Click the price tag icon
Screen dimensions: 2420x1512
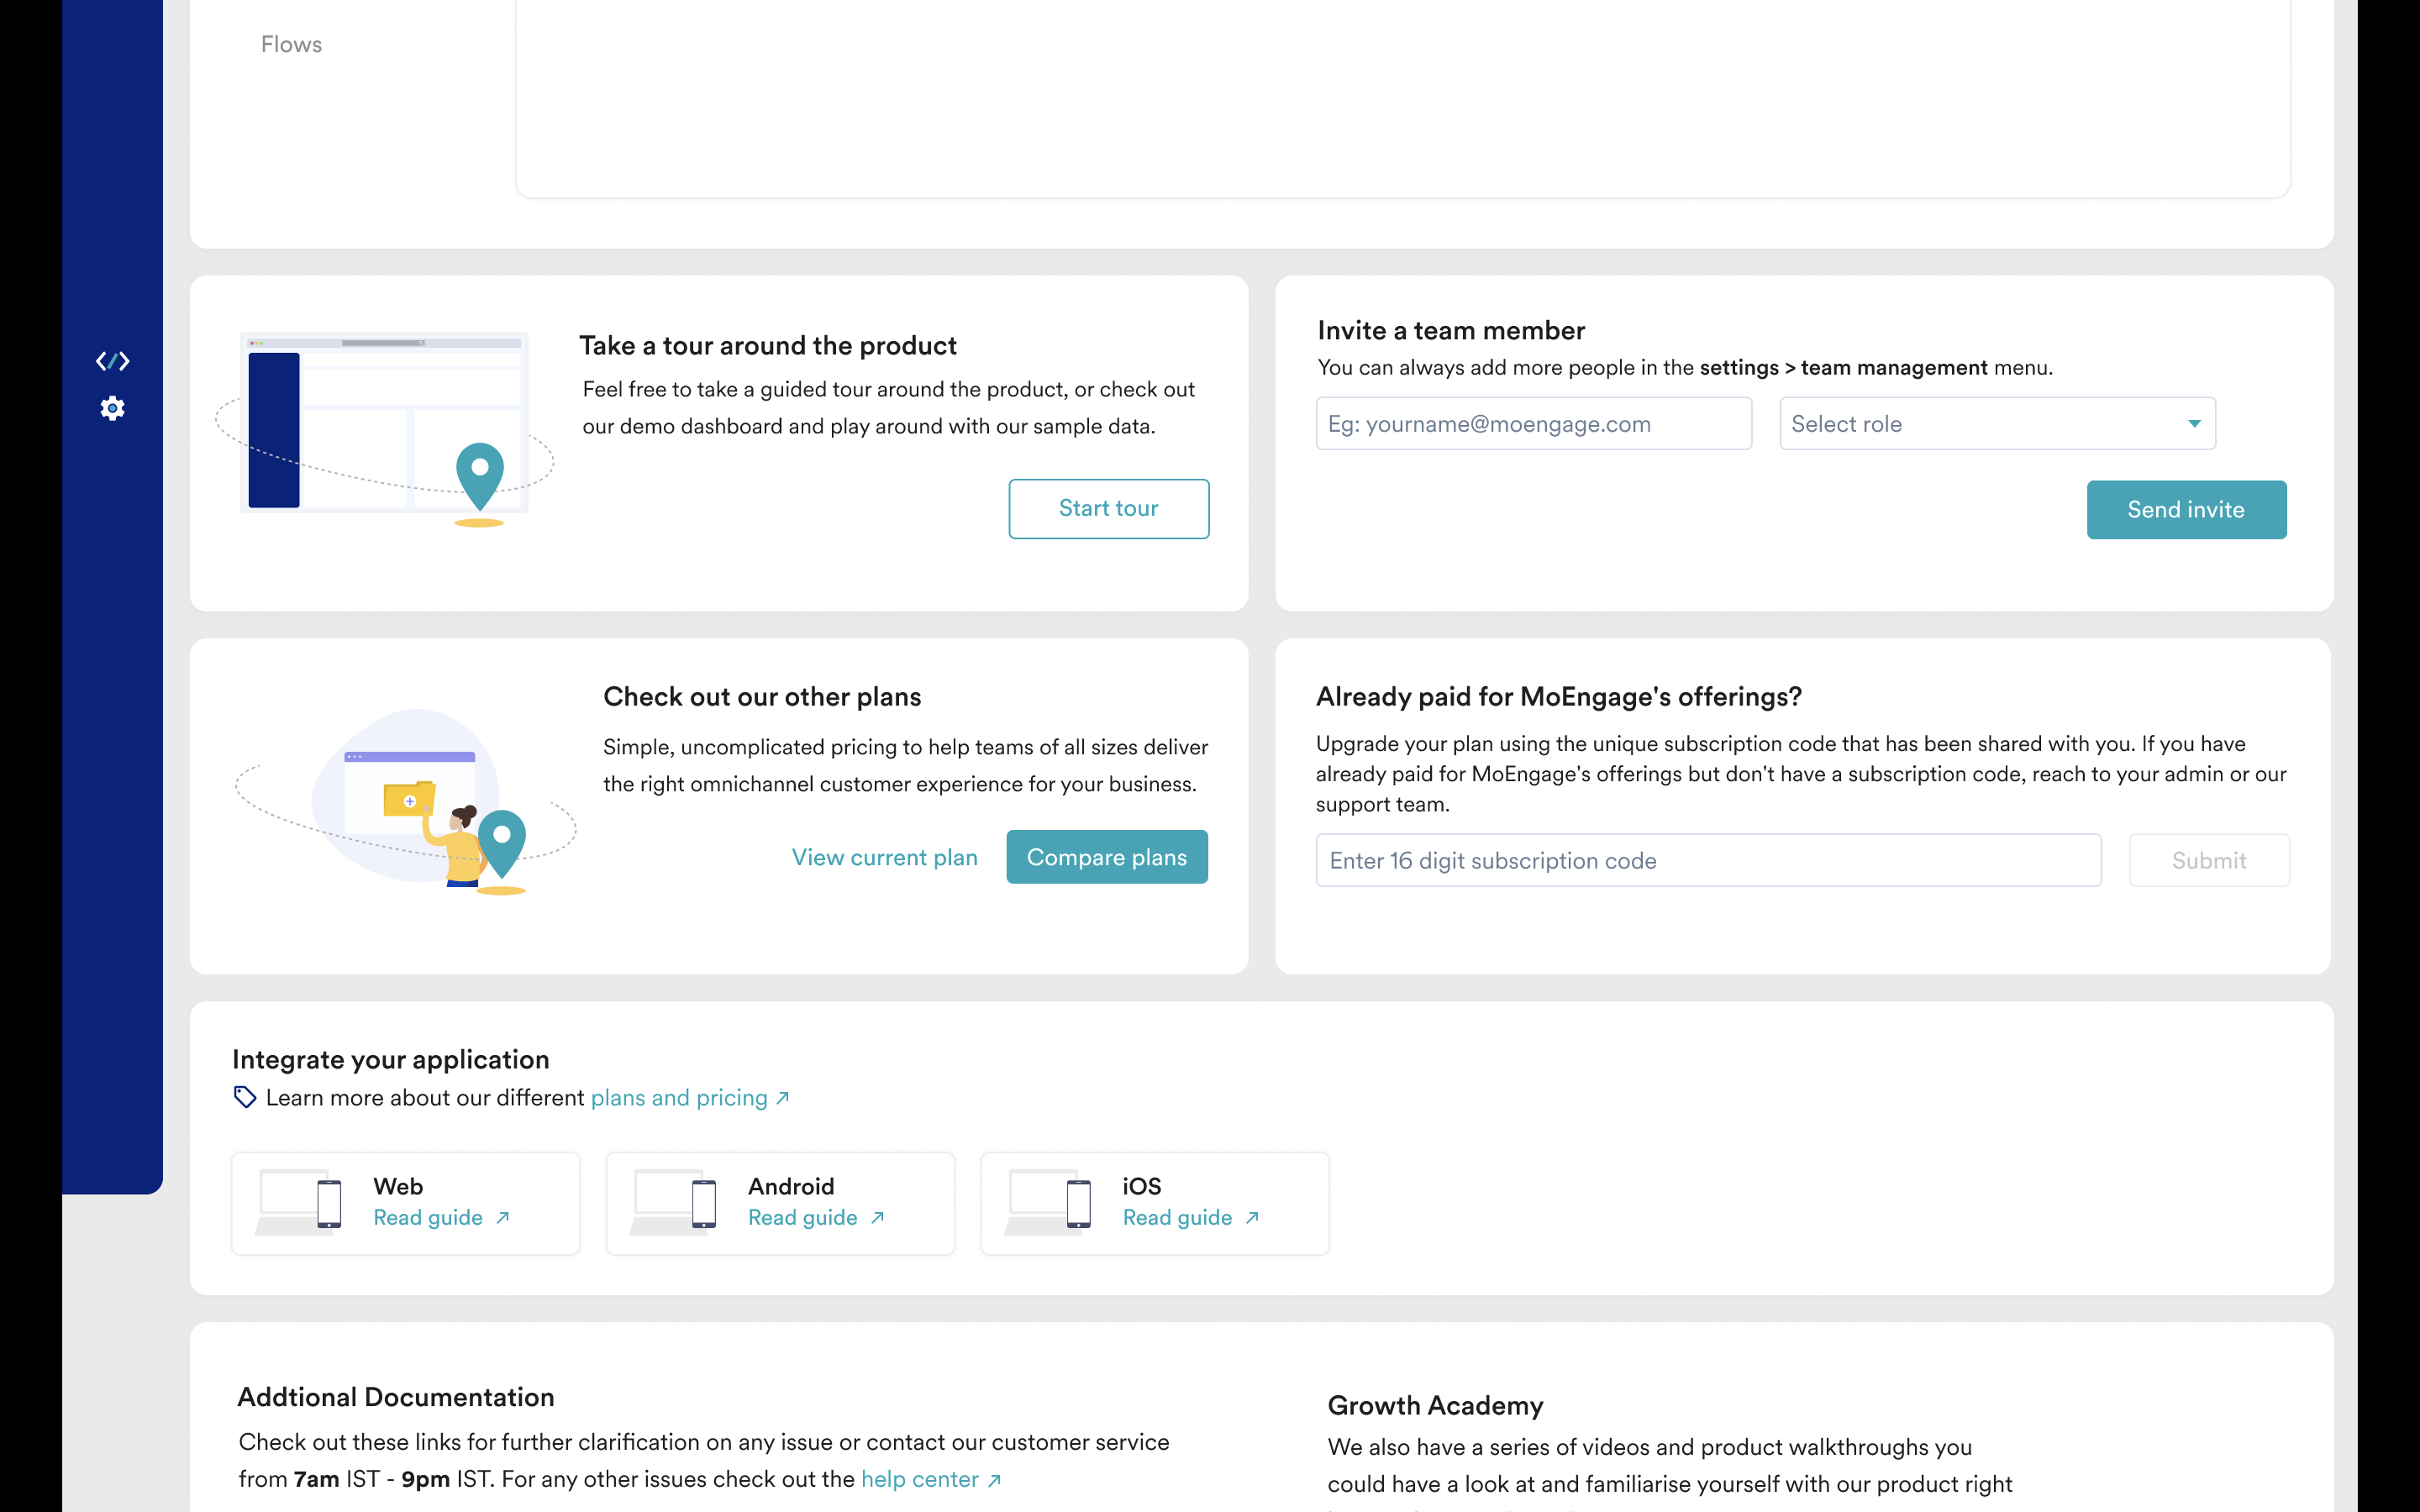[x=245, y=1097]
